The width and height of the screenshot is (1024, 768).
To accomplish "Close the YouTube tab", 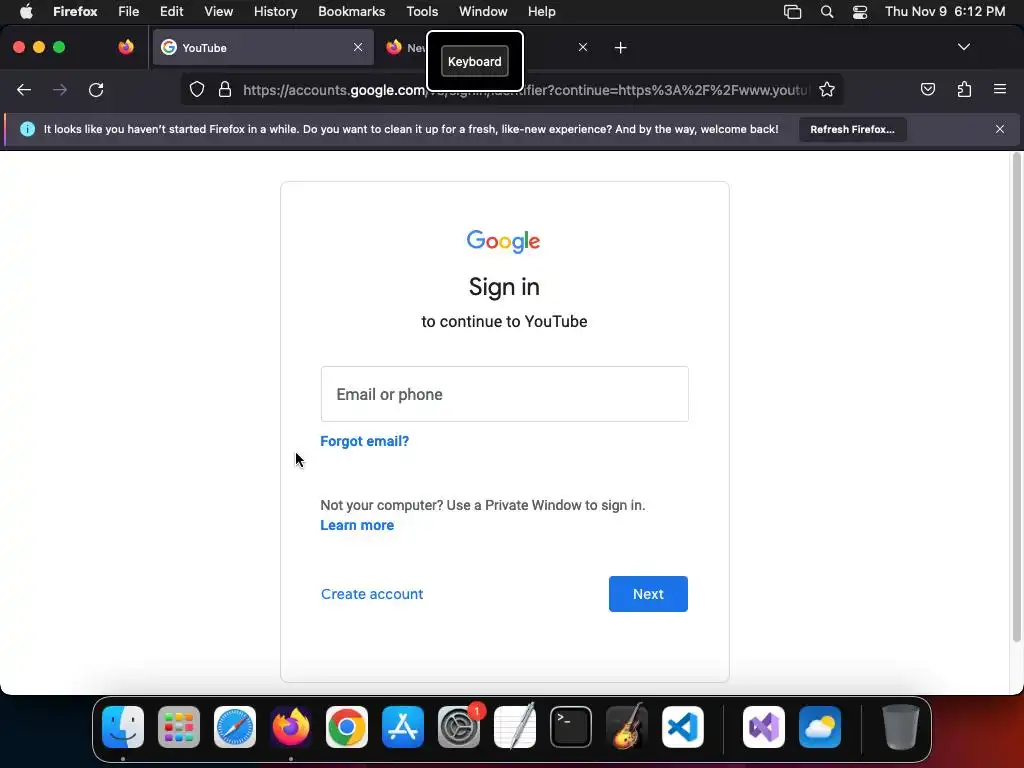I will point(358,48).
